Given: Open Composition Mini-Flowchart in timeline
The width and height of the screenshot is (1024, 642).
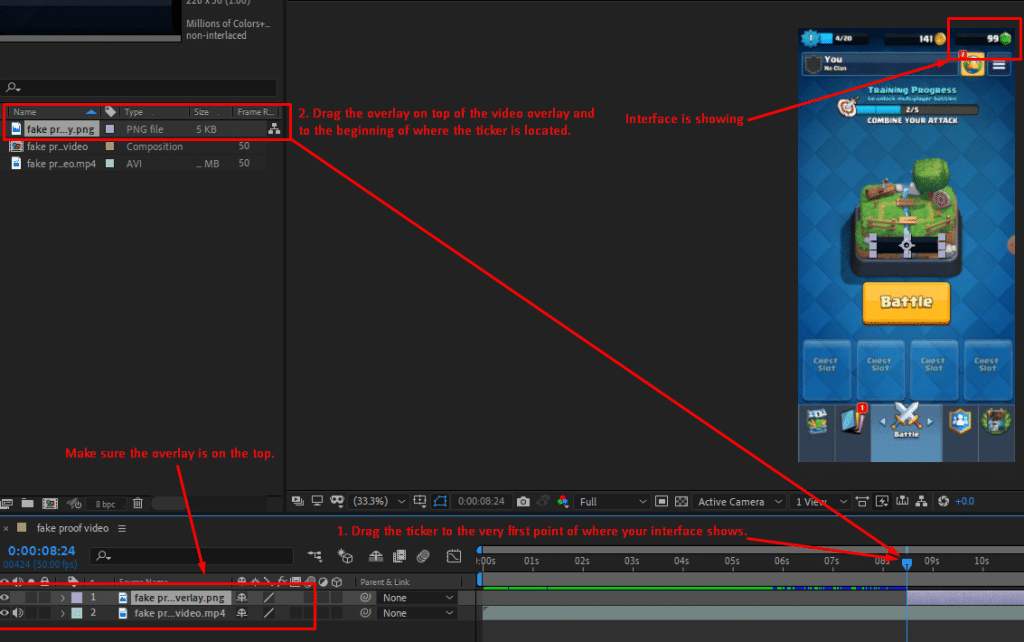Looking at the screenshot, I should [315, 556].
